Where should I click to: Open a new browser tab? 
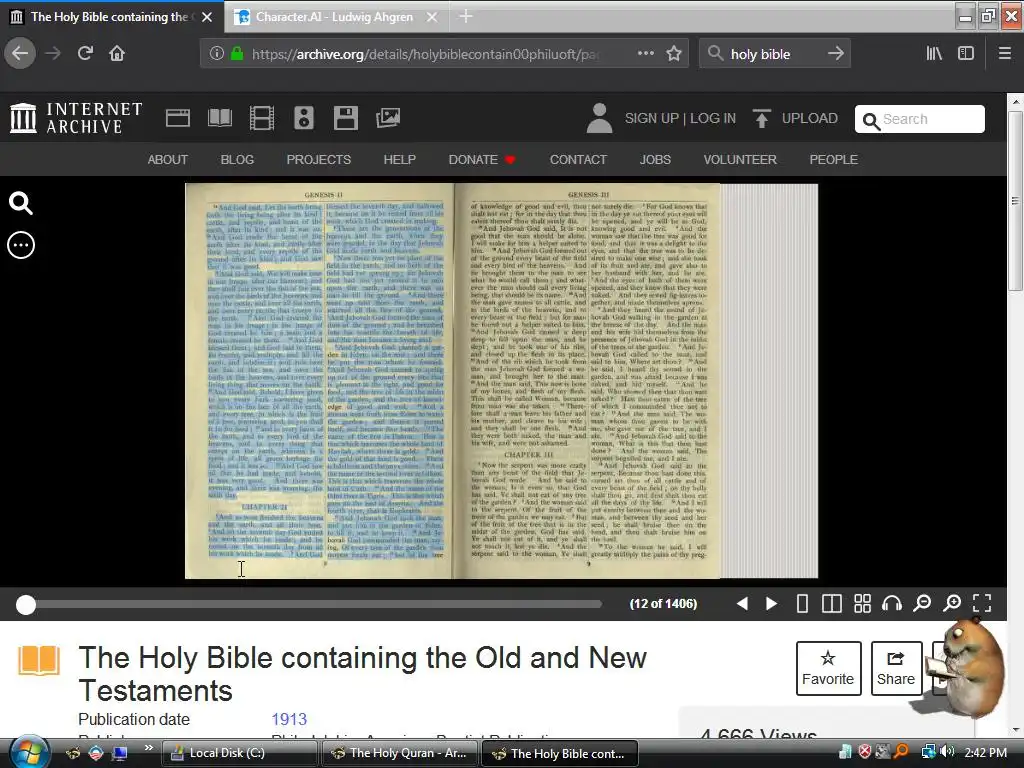(x=466, y=16)
